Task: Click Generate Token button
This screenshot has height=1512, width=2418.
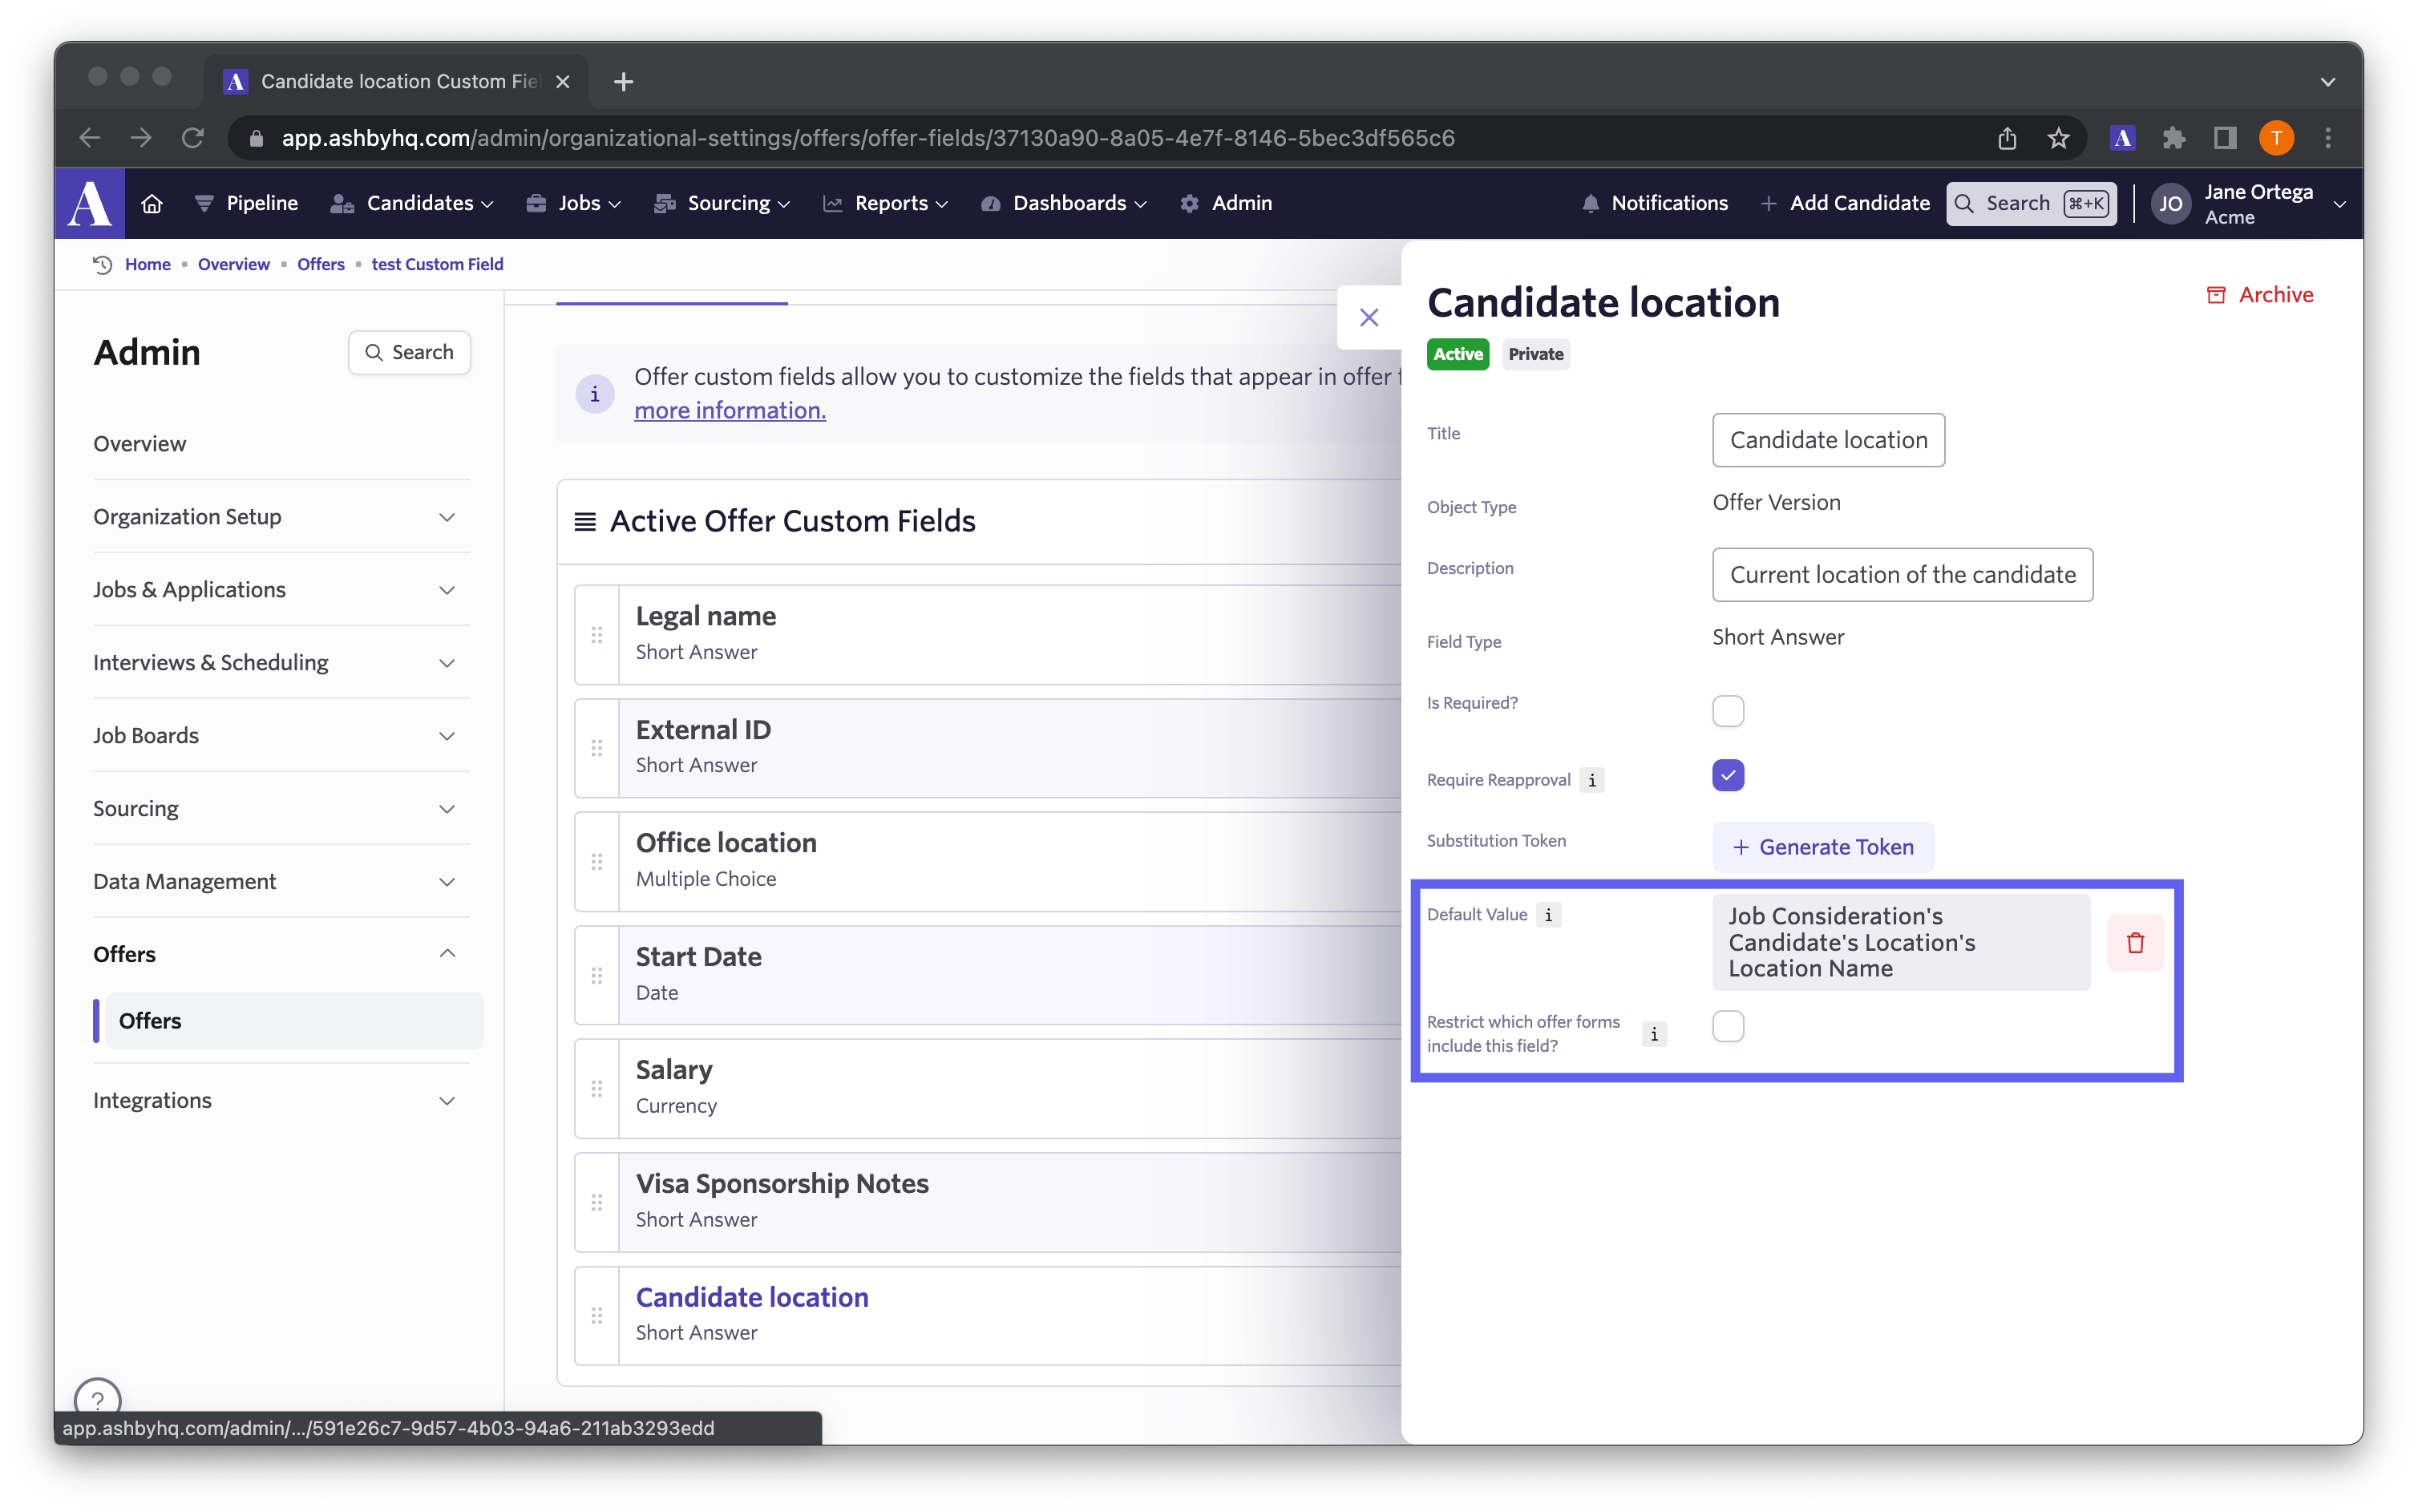Action: [1823, 847]
